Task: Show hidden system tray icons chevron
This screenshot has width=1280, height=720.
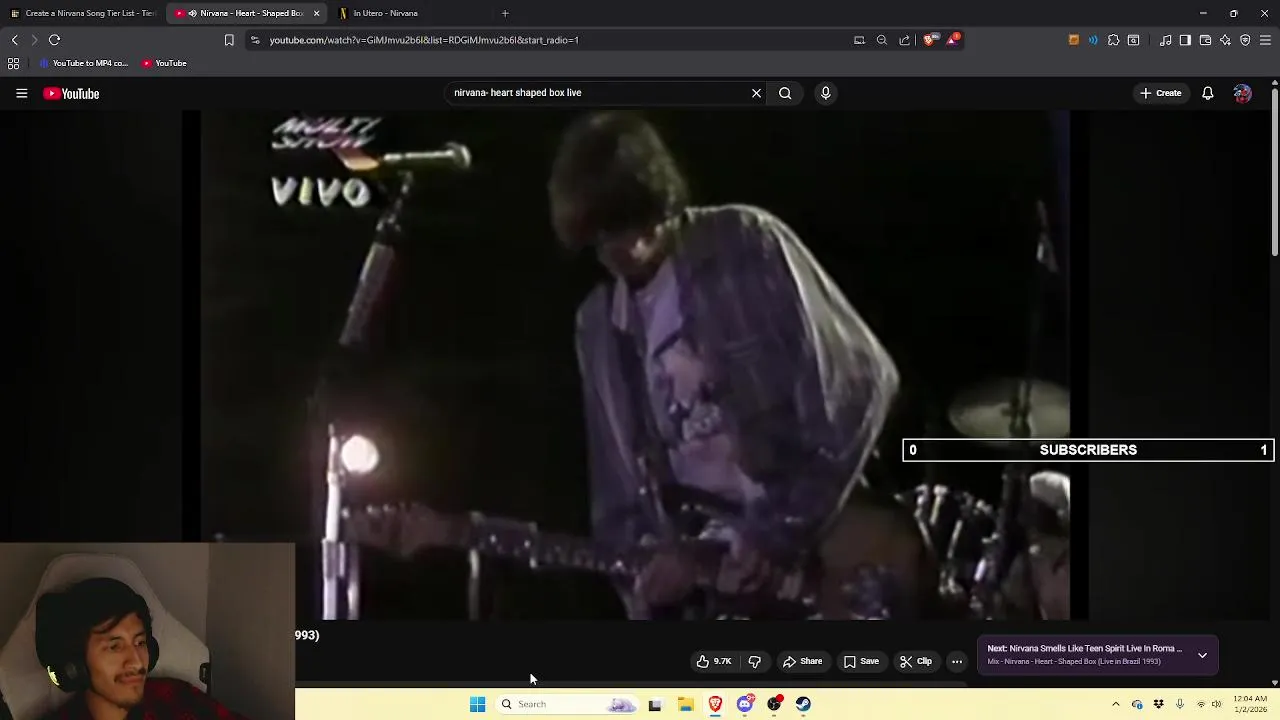Action: pos(1116,704)
